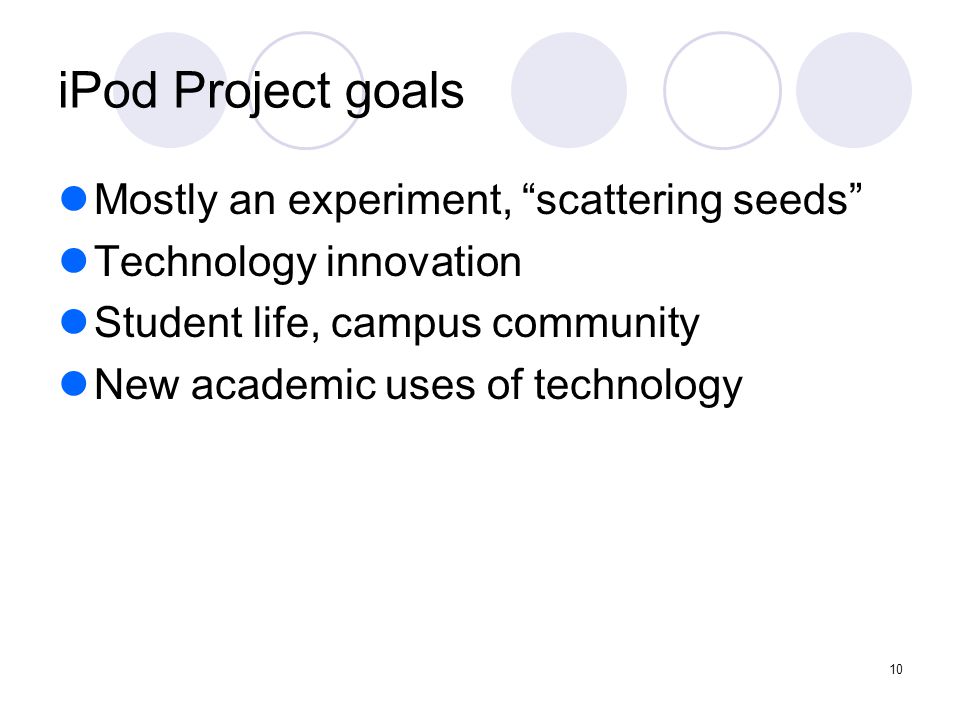Viewport: 960px width, 720px height.
Task: Select the slide title "iPod Project goals"
Action: pyautogui.click(x=261, y=92)
